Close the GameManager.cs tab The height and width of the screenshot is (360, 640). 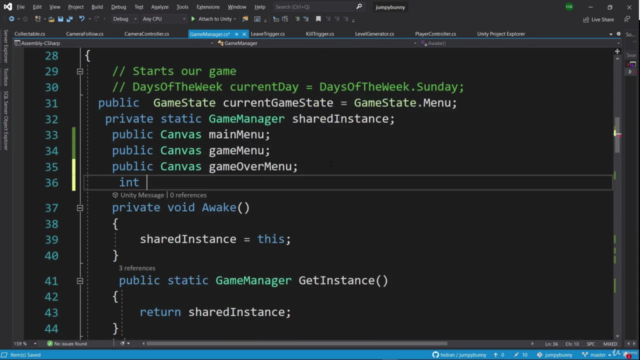pyautogui.click(x=244, y=34)
